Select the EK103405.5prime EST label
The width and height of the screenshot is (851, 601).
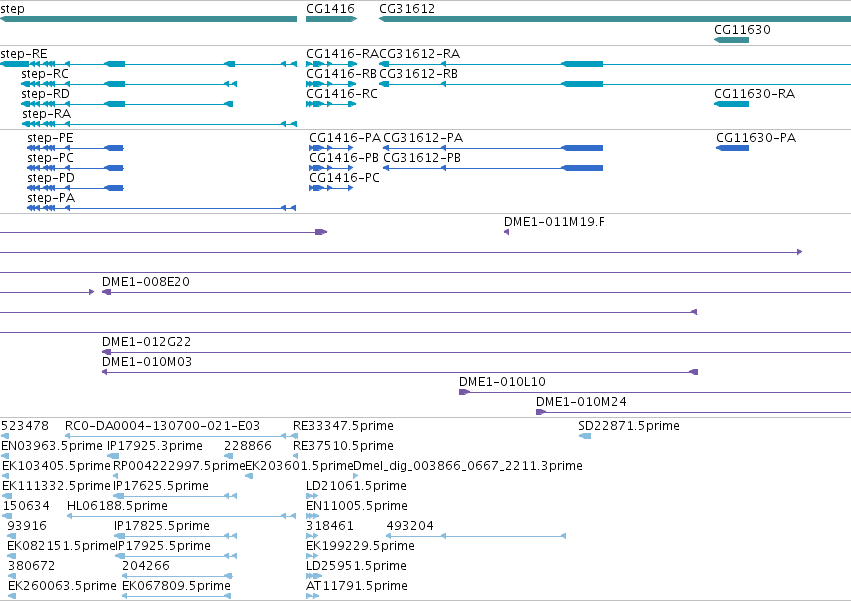click(56, 466)
